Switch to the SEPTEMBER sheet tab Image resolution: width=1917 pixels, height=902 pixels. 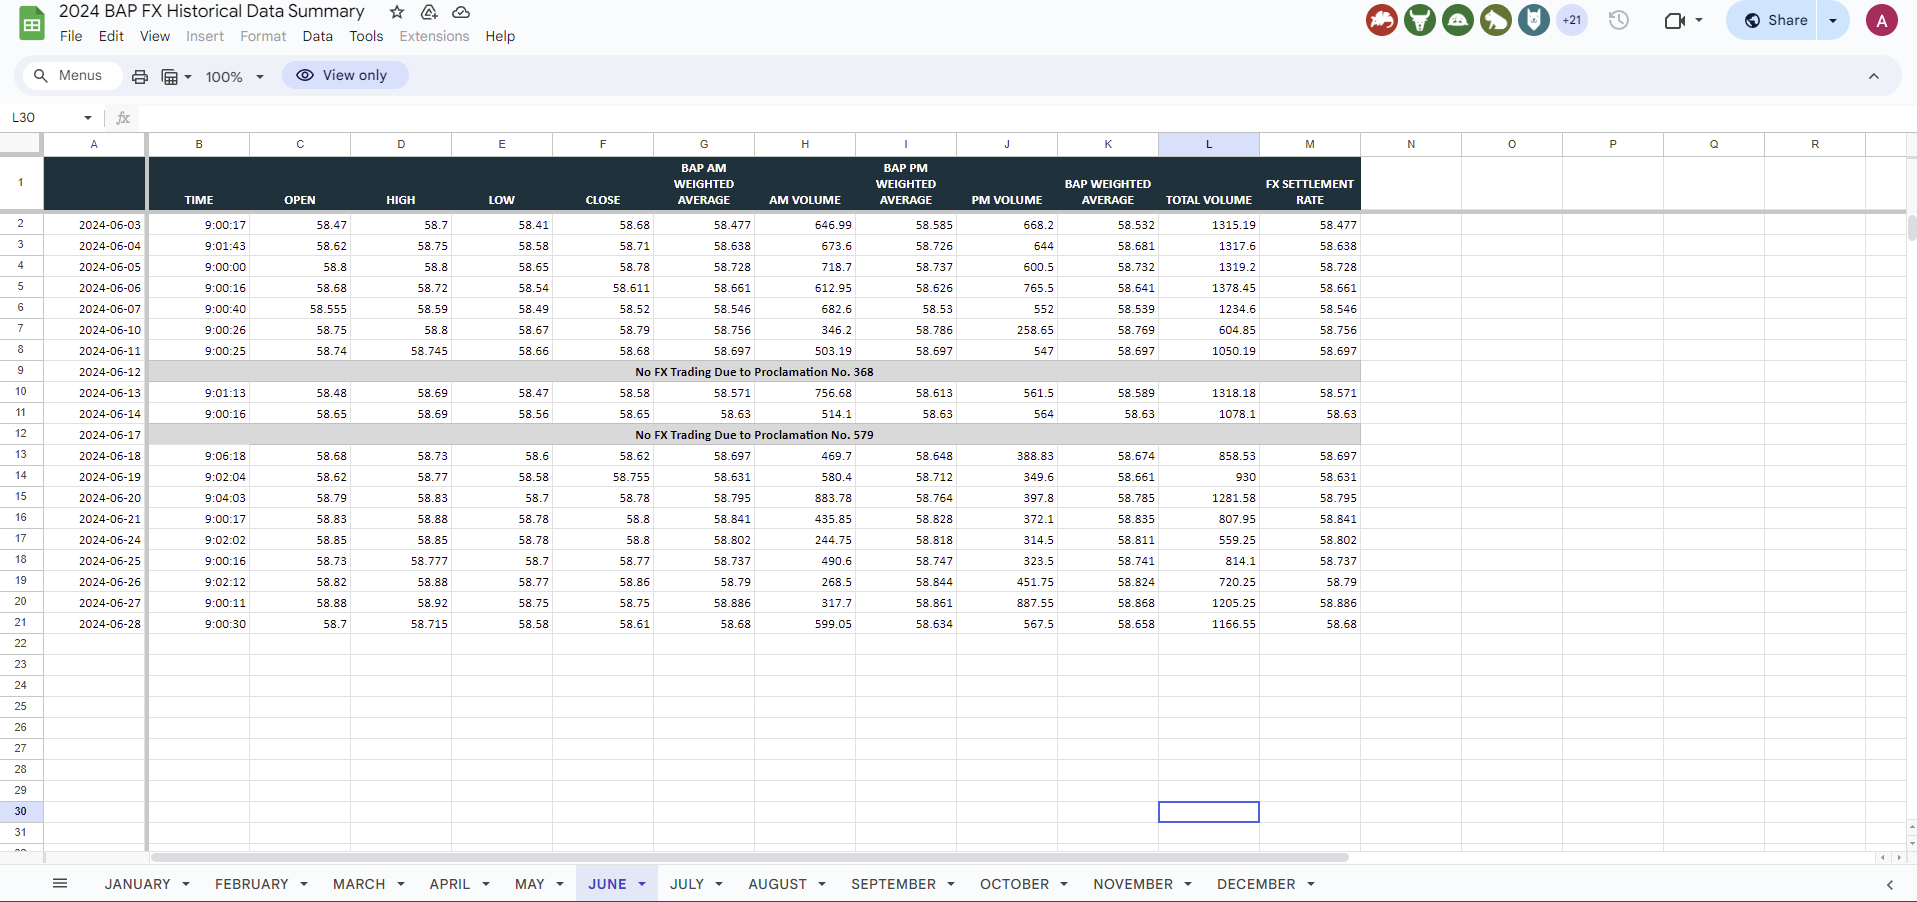tap(894, 884)
